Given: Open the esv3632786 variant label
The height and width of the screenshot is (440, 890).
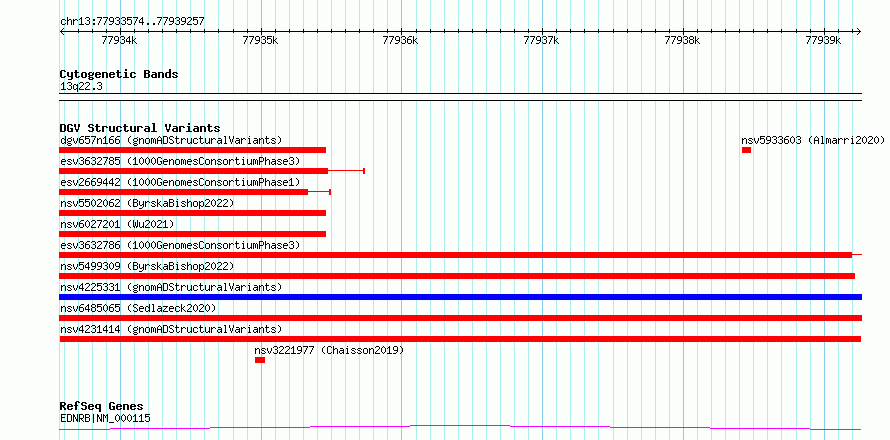Looking at the screenshot, I should 180,245.
